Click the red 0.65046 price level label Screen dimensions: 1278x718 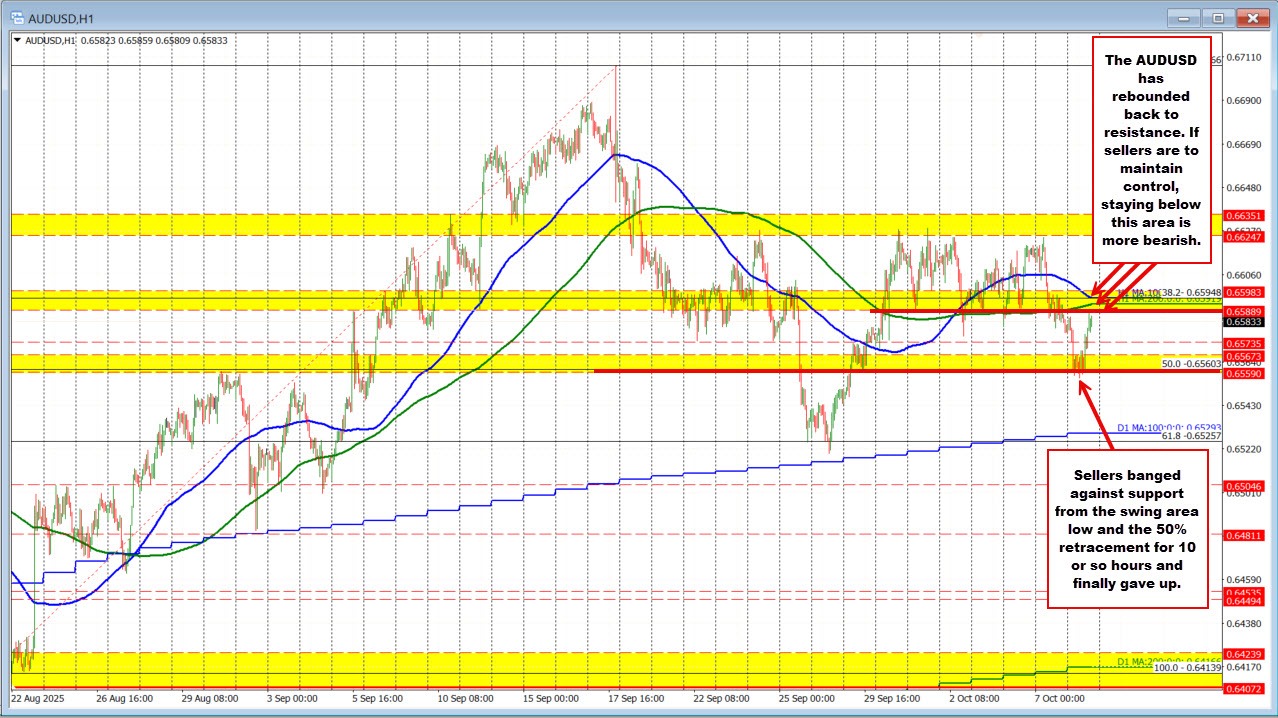pos(1243,485)
